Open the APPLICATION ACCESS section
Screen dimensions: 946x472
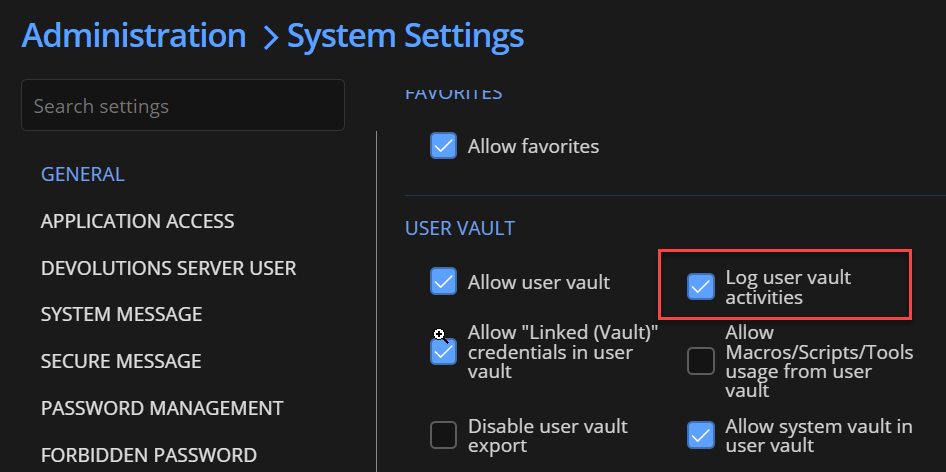[138, 221]
